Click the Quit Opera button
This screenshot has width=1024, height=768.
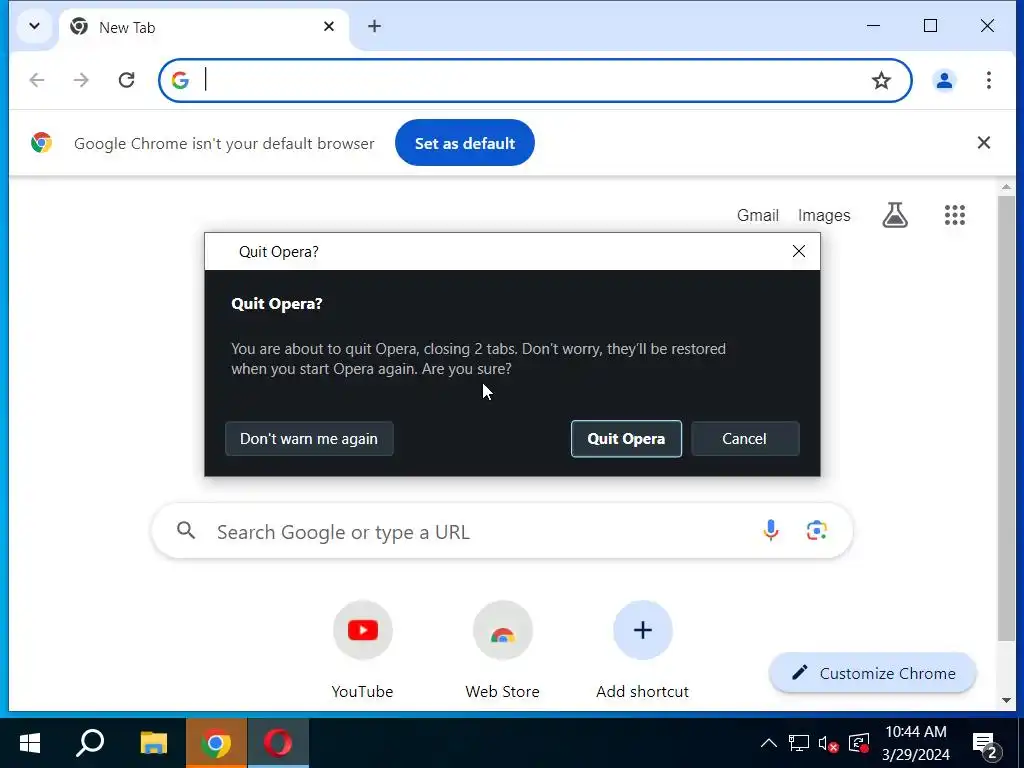point(626,439)
